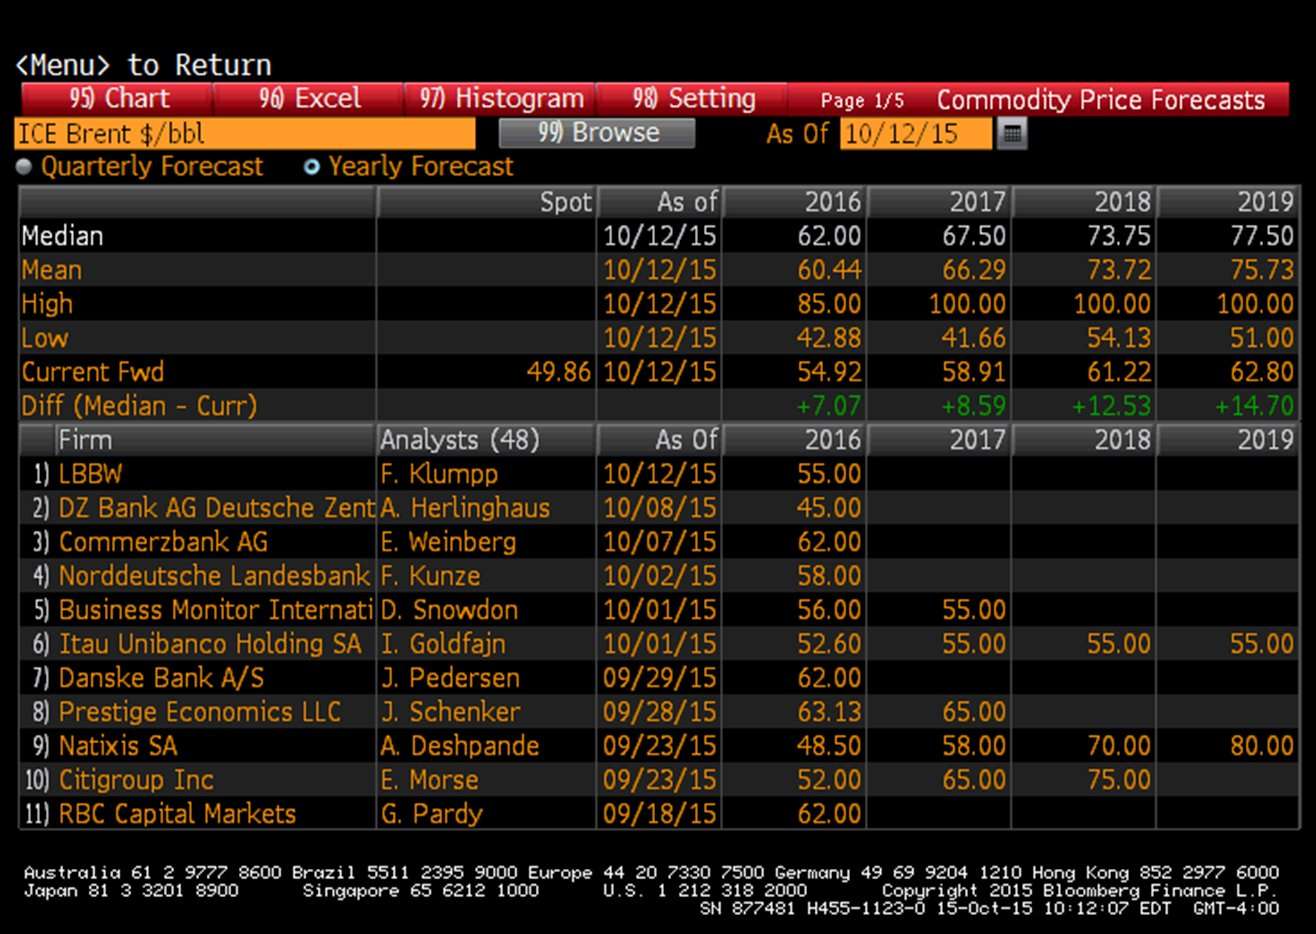
Task: Click the 2016 high value 85.00
Action: click(x=829, y=304)
